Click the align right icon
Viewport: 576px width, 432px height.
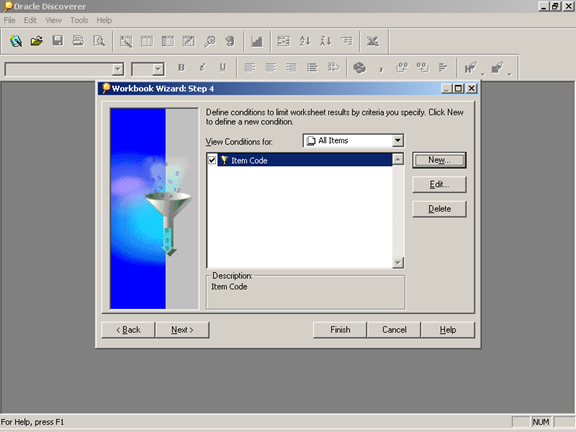292,68
